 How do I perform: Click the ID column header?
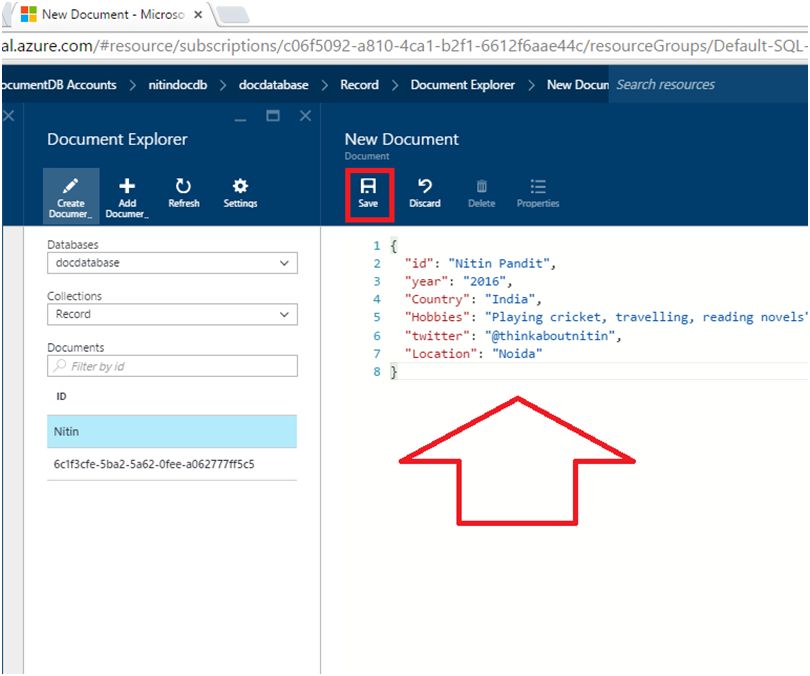(x=61, y=397)
